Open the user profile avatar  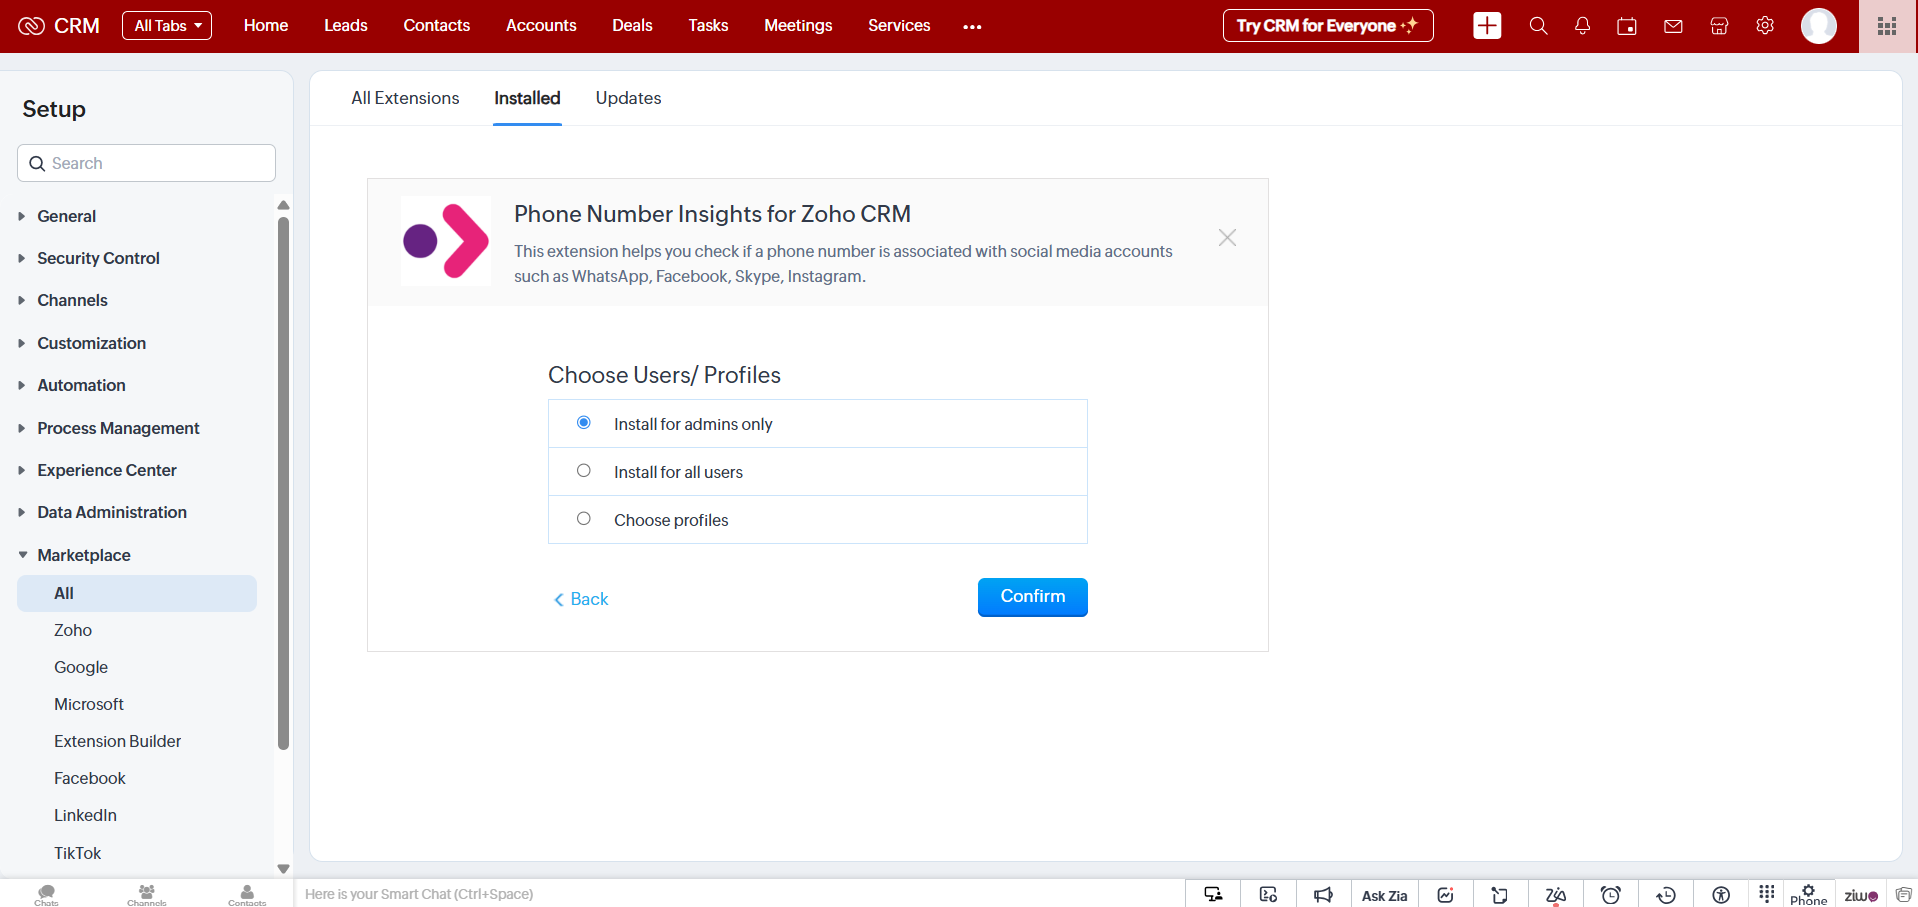pos(1818,26)
